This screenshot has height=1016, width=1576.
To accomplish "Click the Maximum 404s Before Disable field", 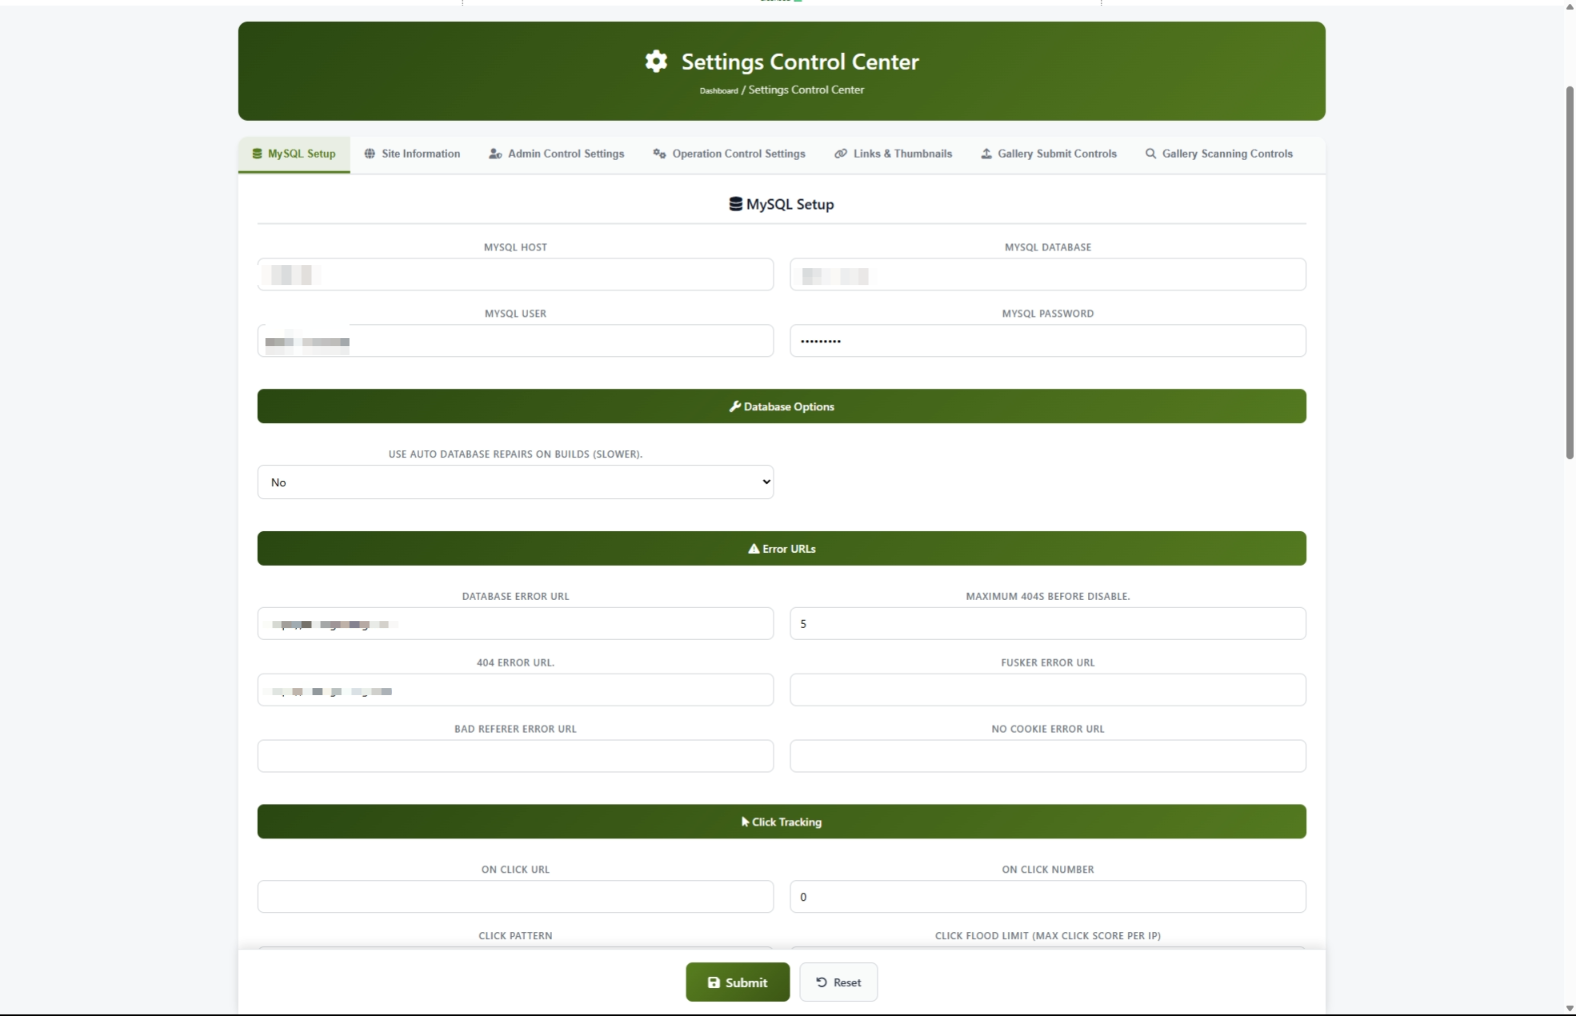I will tap(1047, 624).
